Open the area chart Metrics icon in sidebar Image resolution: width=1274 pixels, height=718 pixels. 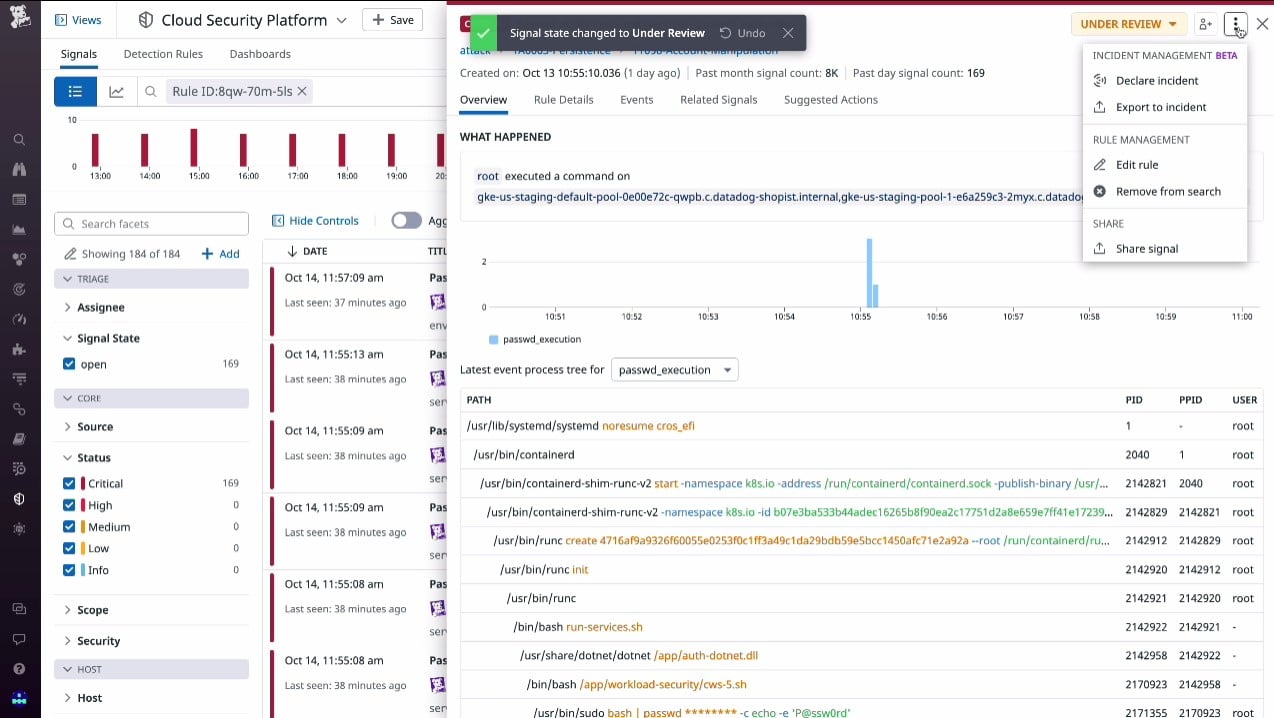click(x=19, y=230)
